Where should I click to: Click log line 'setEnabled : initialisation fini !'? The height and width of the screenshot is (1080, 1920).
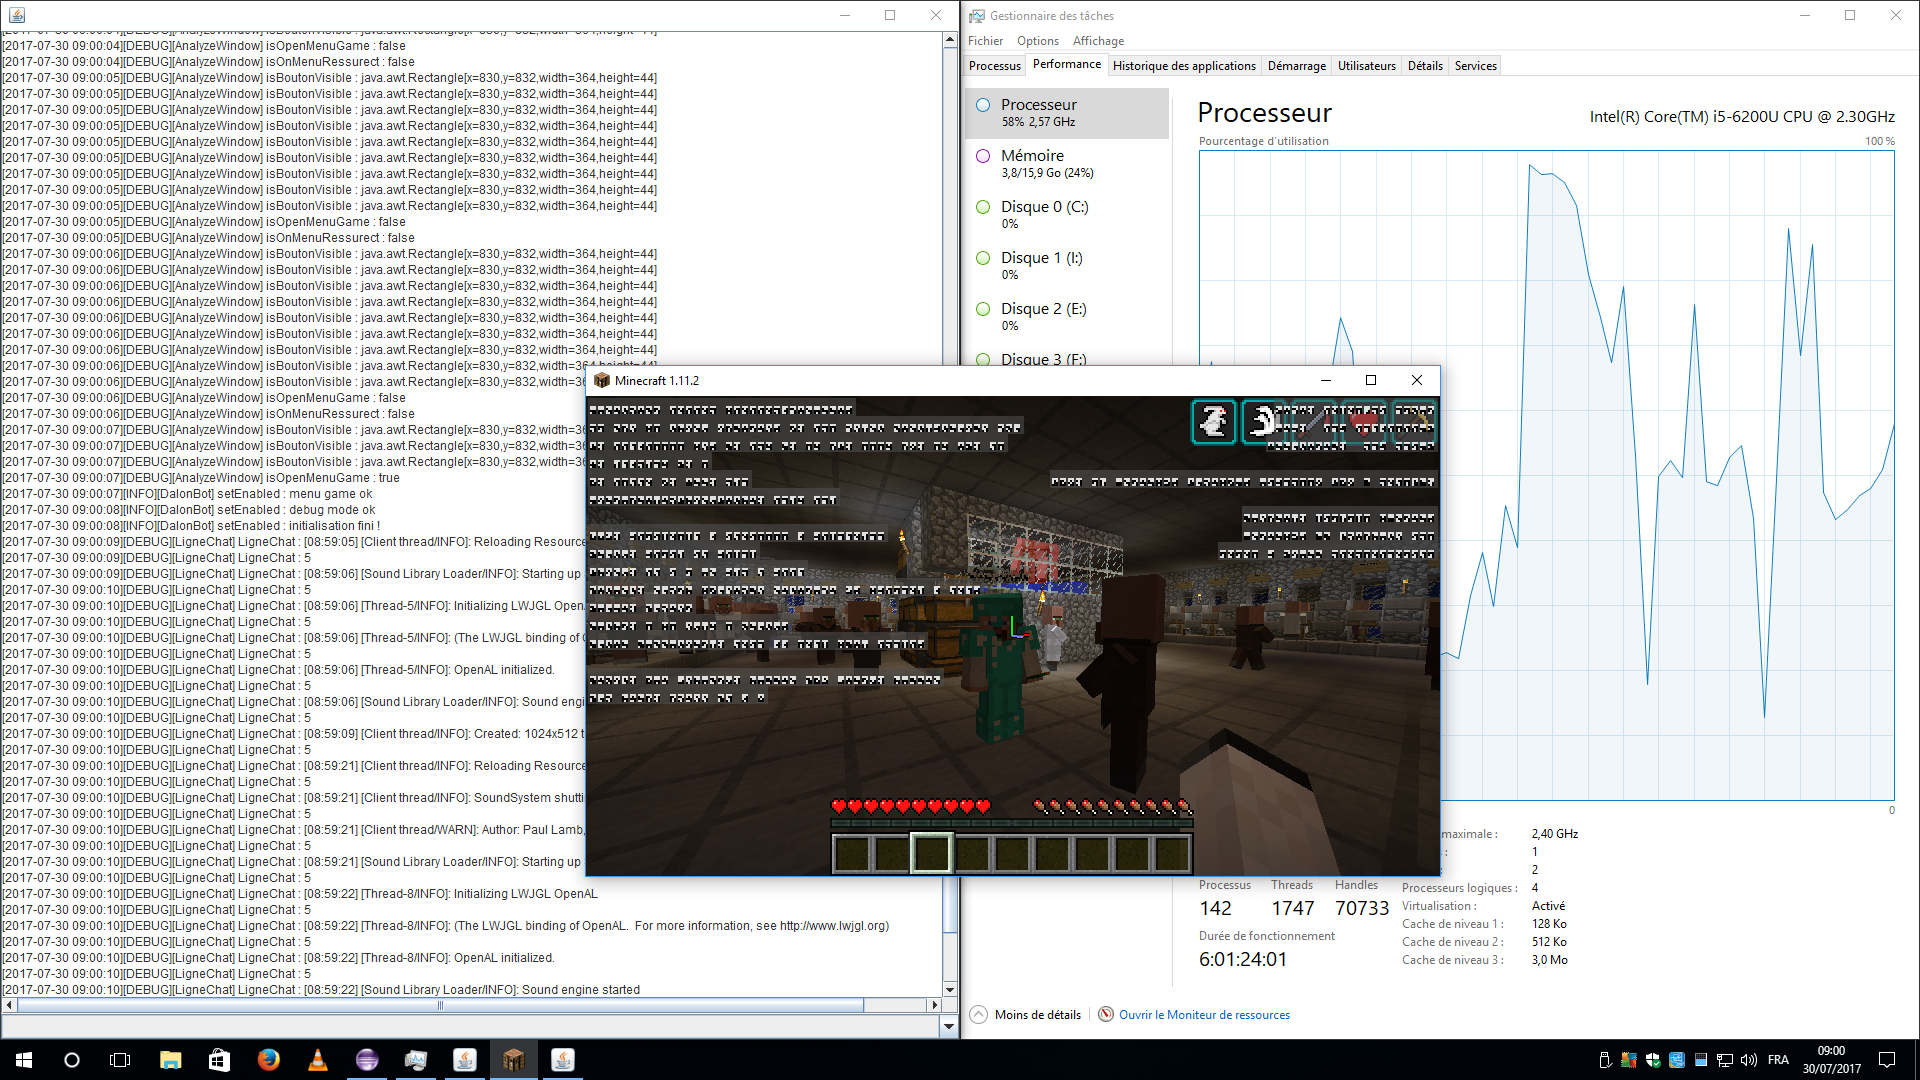[192, 526]
